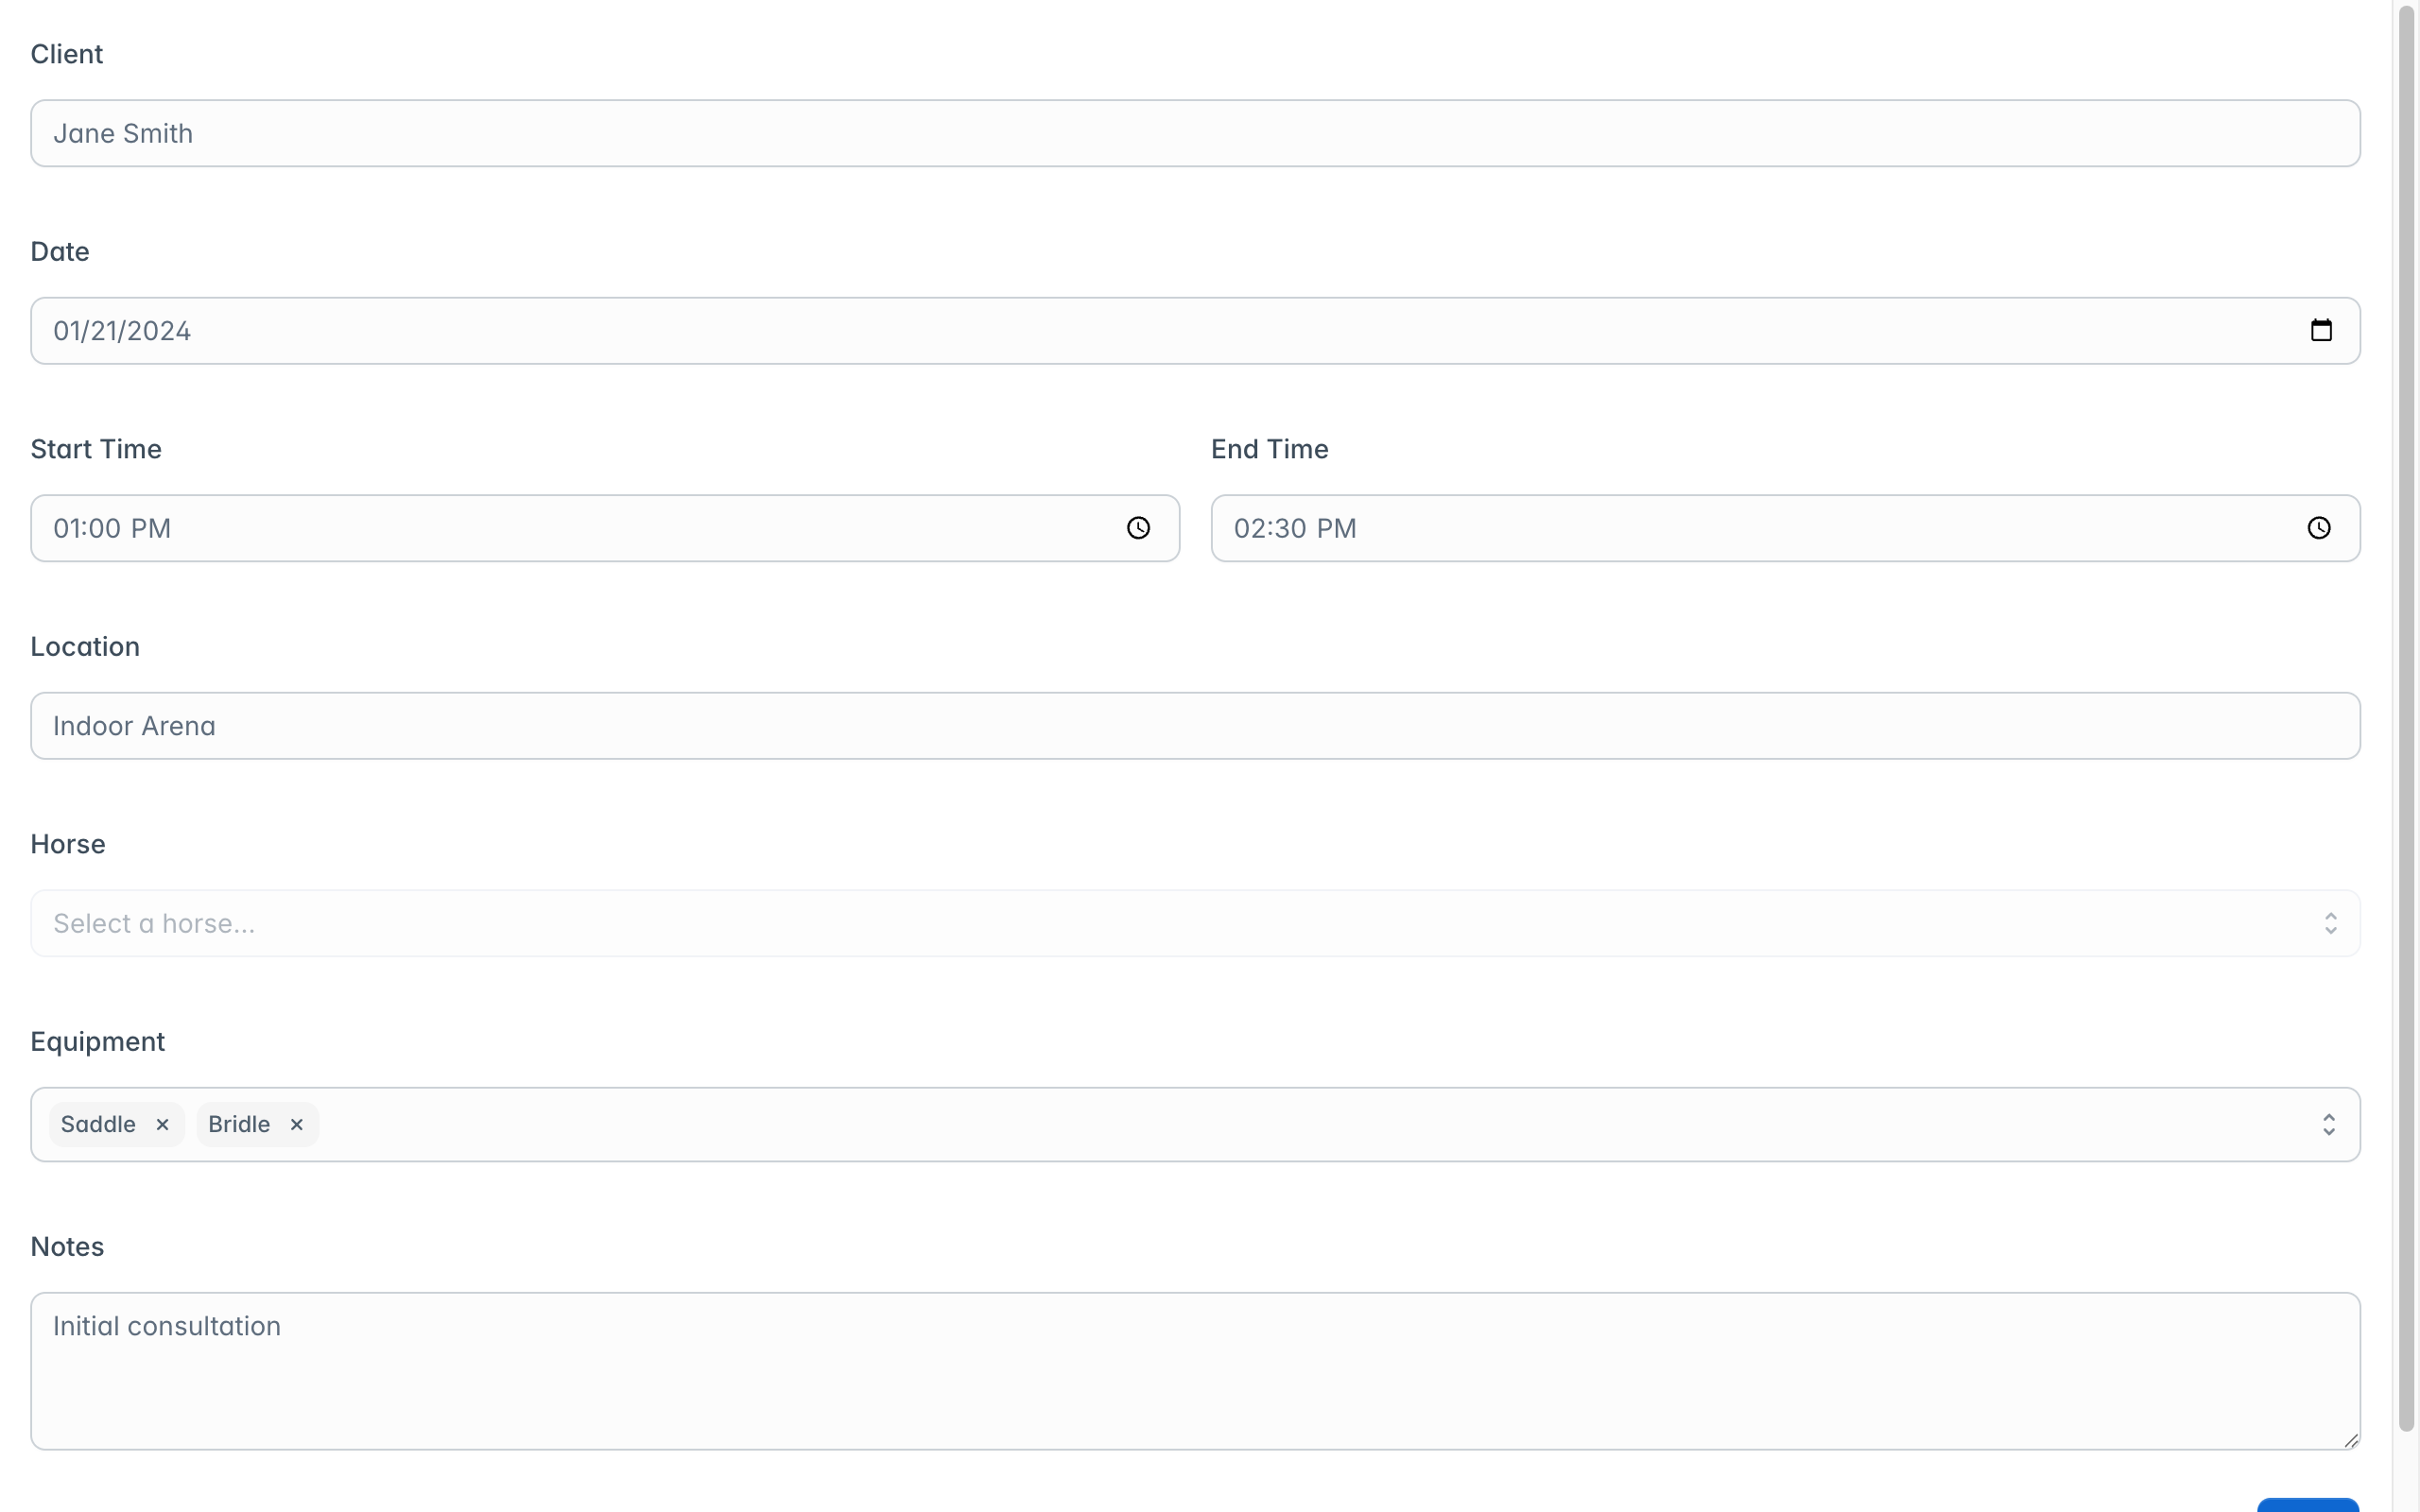Click the clock icon in End Time field
Image resolution: width=2420 pixels, height=1512 pixels.
pyautogui.click(x=2319, y=528)
